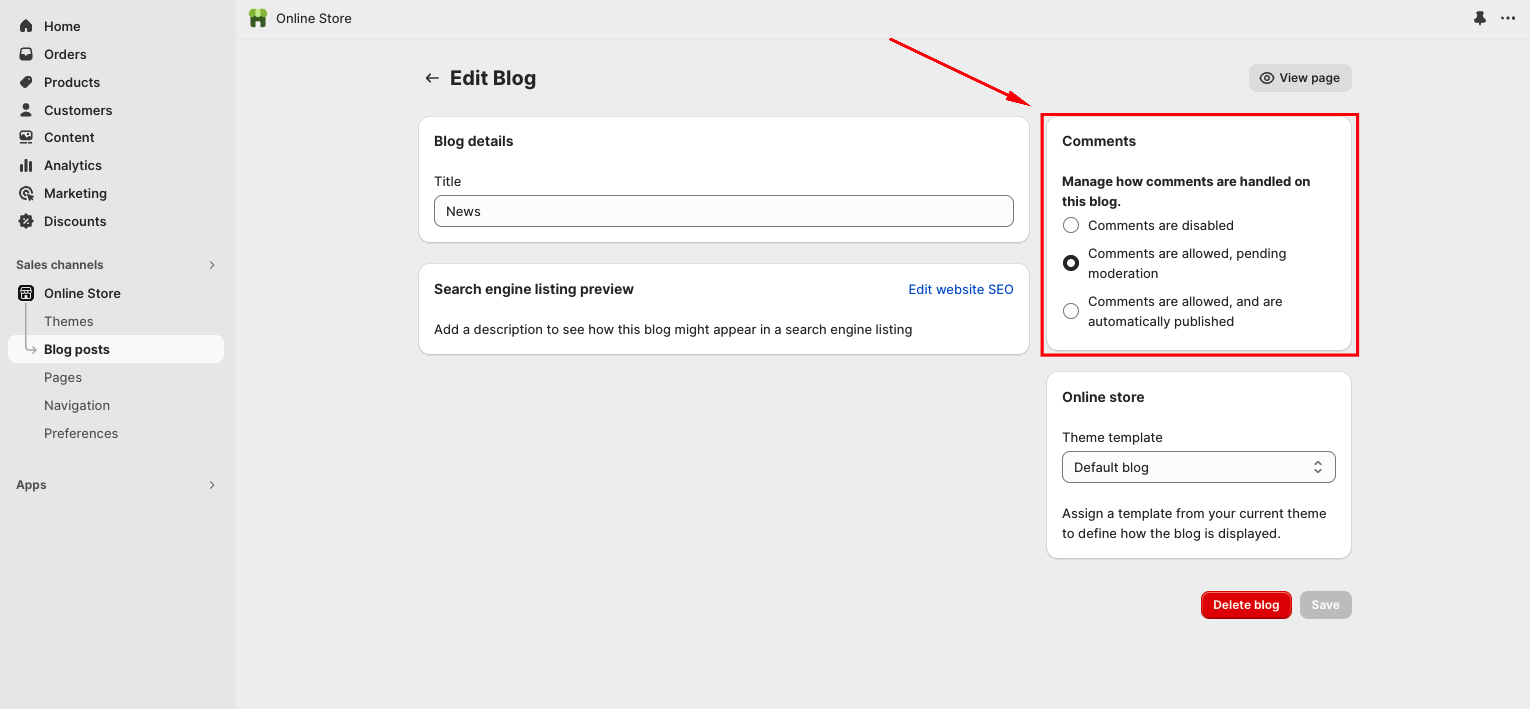Click the News title input field

coord(723,211)
